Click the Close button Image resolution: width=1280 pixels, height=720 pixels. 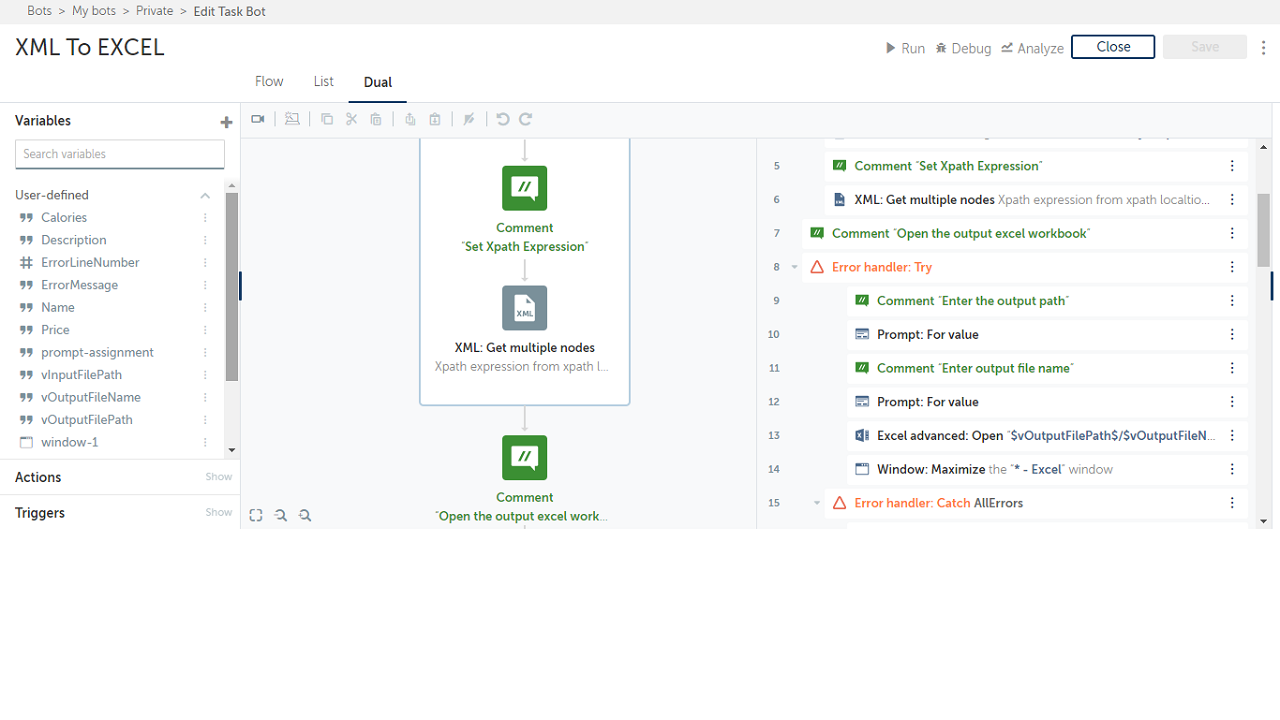point(1112,47)
